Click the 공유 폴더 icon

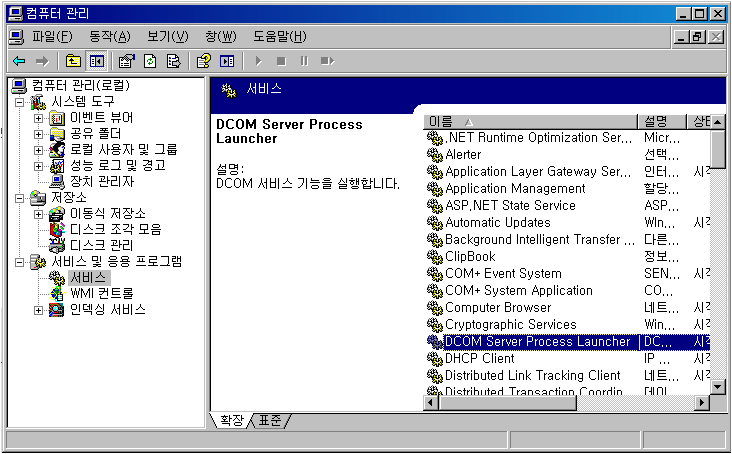click(x=57, y=134)
